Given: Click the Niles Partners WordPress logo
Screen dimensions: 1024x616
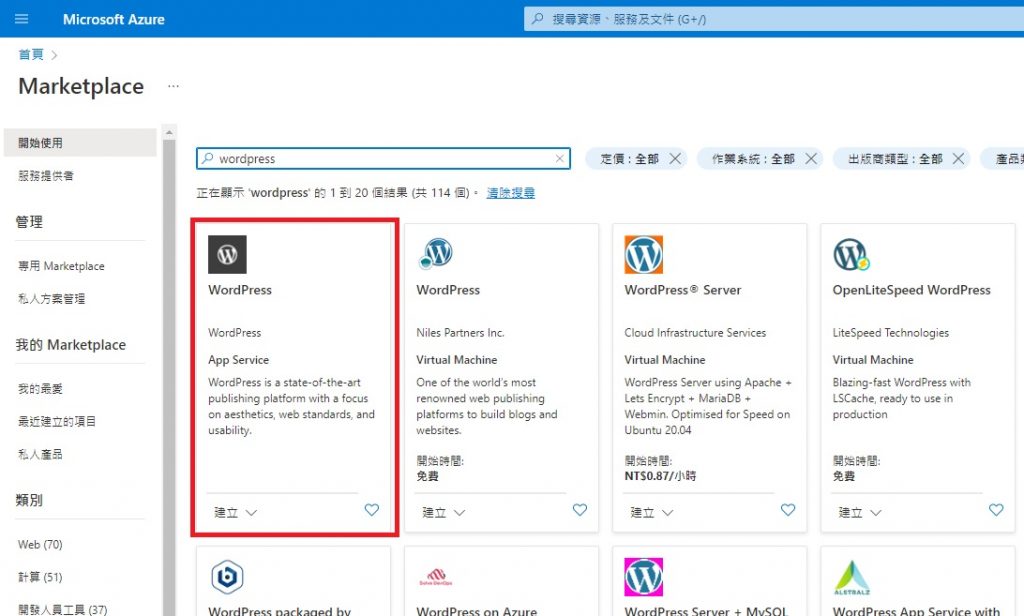Looking at the screenshot, I should pos(436,253).
